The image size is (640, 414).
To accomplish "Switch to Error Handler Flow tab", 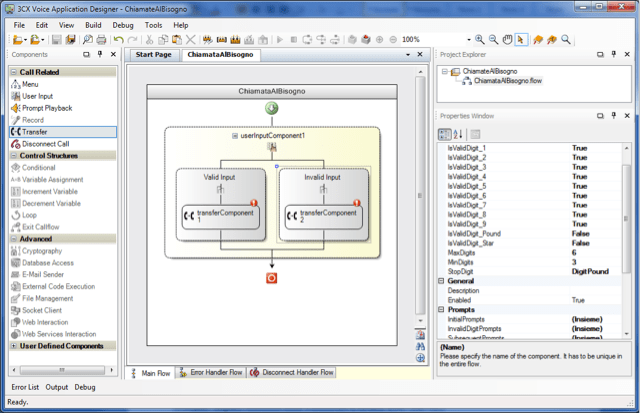I will 211,372.
